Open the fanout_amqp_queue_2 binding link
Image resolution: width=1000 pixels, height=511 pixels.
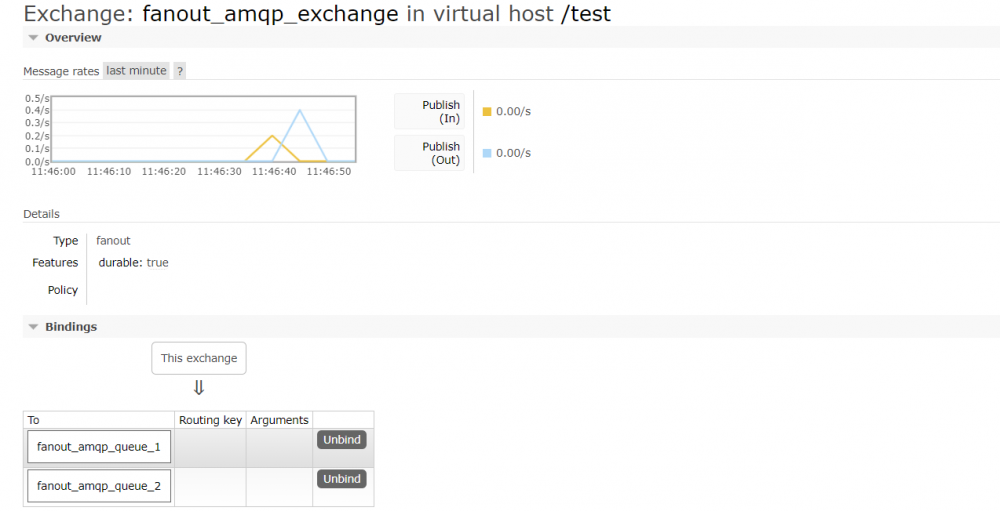point(99,486)
